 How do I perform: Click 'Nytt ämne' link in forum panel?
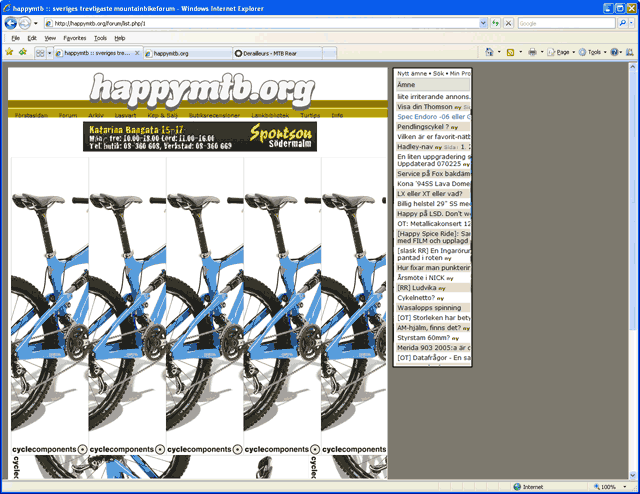click(412, 73)
